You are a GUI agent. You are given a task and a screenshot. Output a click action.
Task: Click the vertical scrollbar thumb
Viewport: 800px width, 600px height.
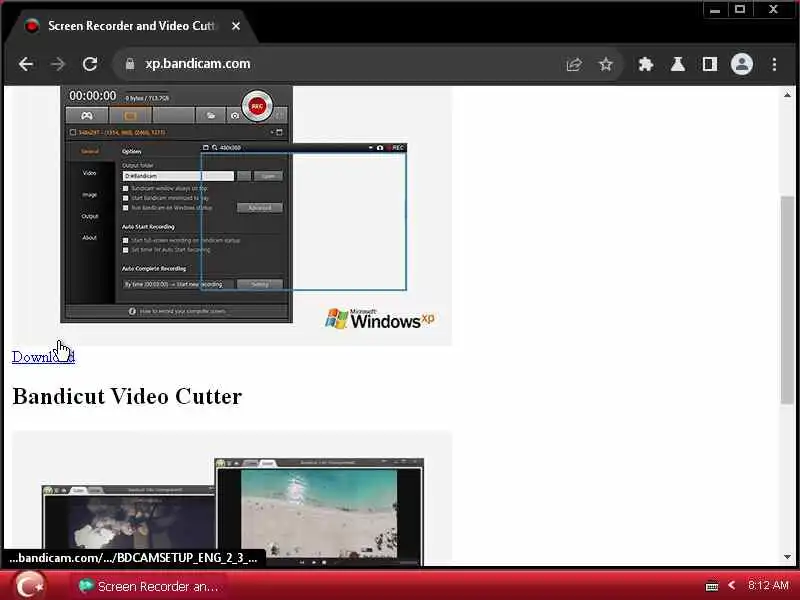click(x=787, y=300)
